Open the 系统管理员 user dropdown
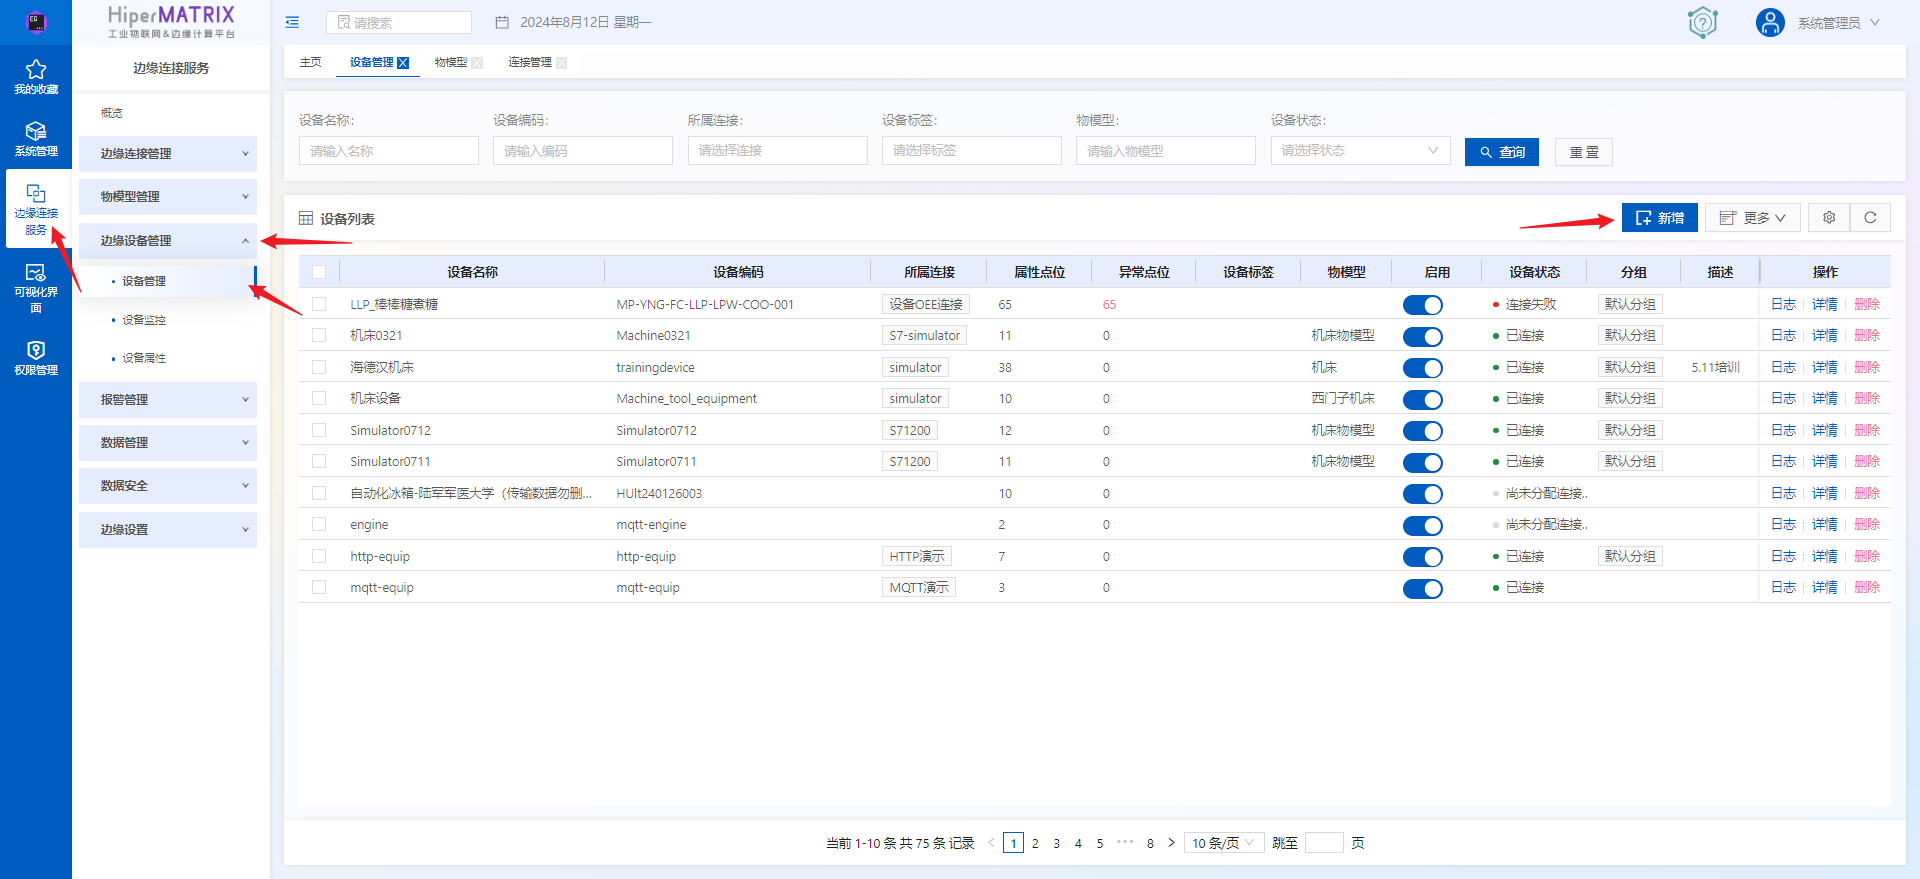Screen dimensions: 1920x879 (x=1838, y=22)
